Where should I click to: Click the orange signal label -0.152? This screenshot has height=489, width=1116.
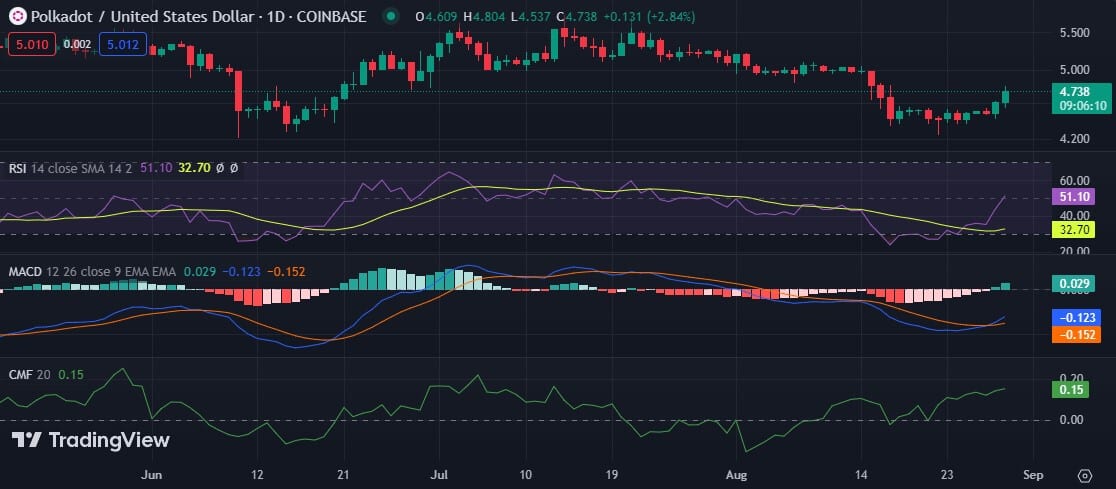[x=1078, y=335]
